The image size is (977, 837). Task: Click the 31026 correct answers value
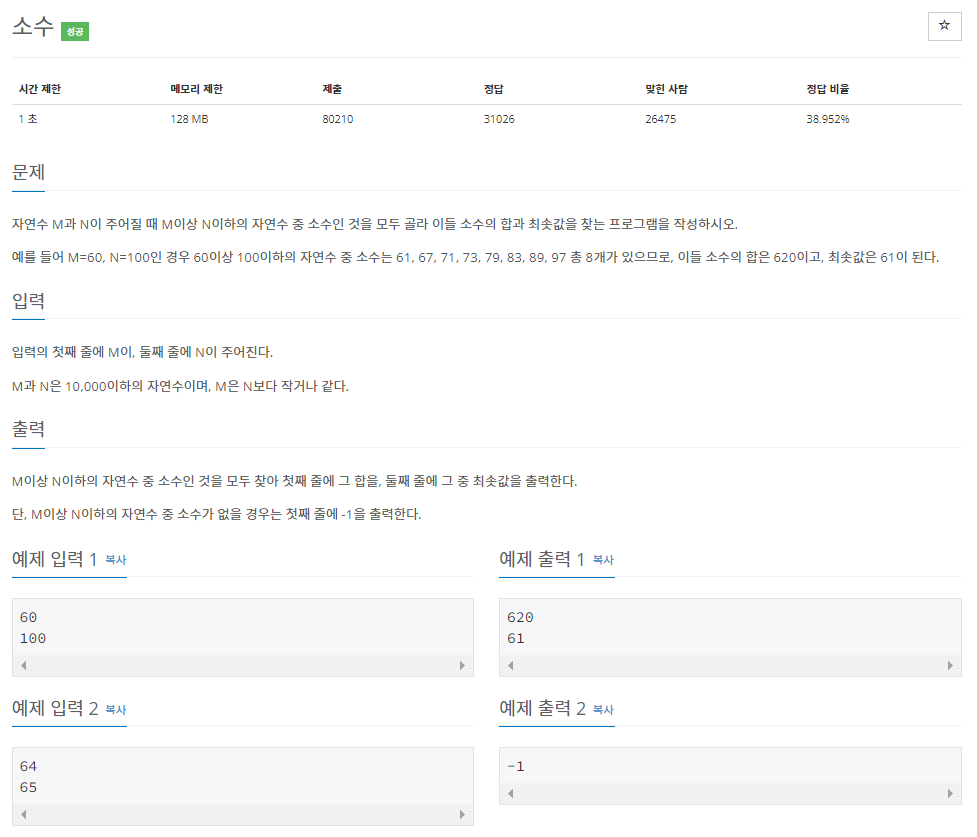(499, 119)
